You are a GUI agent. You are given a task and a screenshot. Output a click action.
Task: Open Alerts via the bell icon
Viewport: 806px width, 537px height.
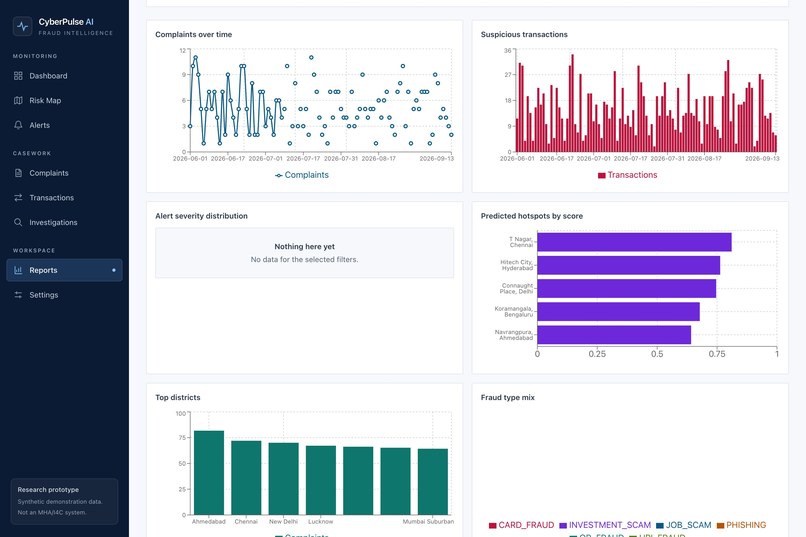click(18, 125)
